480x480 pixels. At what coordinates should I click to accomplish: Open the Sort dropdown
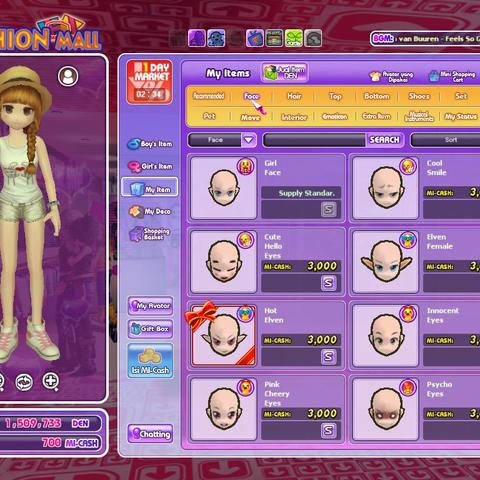(446, 140)
